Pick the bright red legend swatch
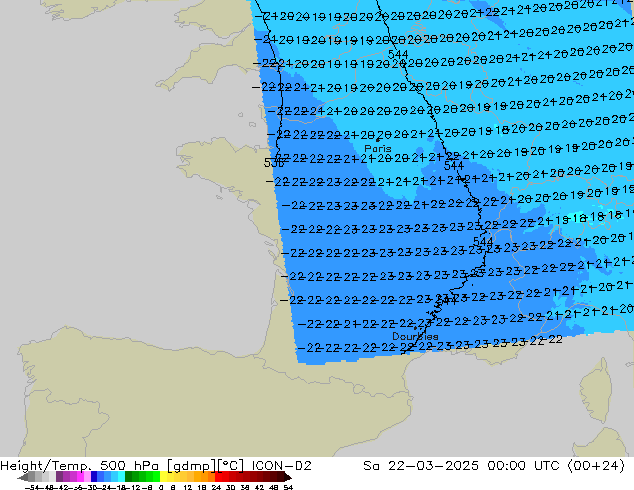 [x=218, y=477]
